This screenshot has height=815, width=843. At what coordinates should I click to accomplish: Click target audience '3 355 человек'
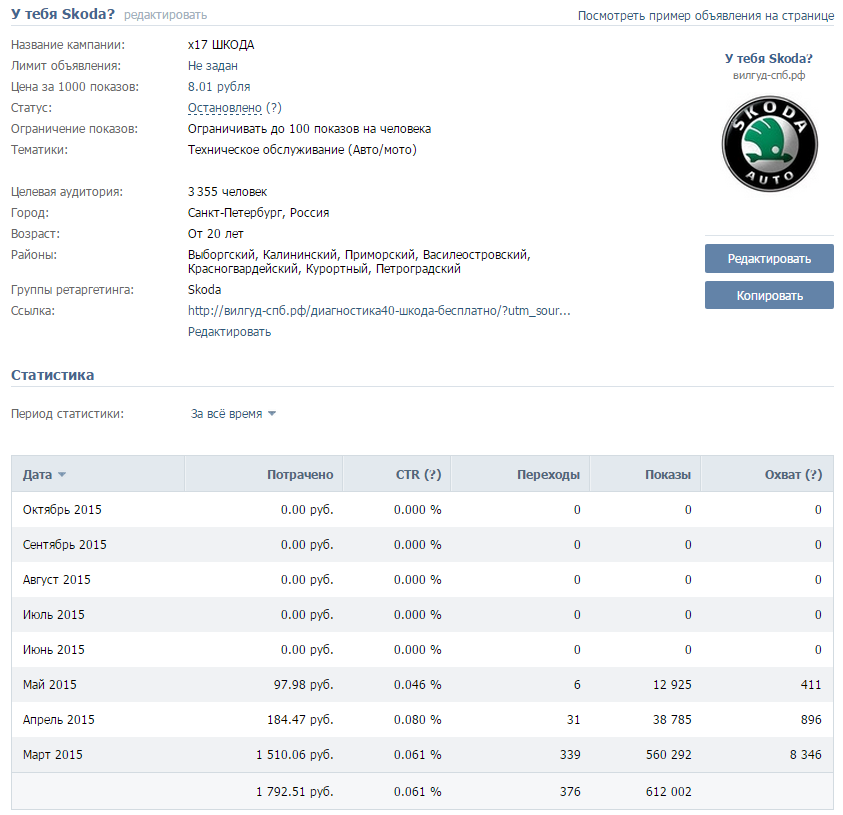pos(227,191)
